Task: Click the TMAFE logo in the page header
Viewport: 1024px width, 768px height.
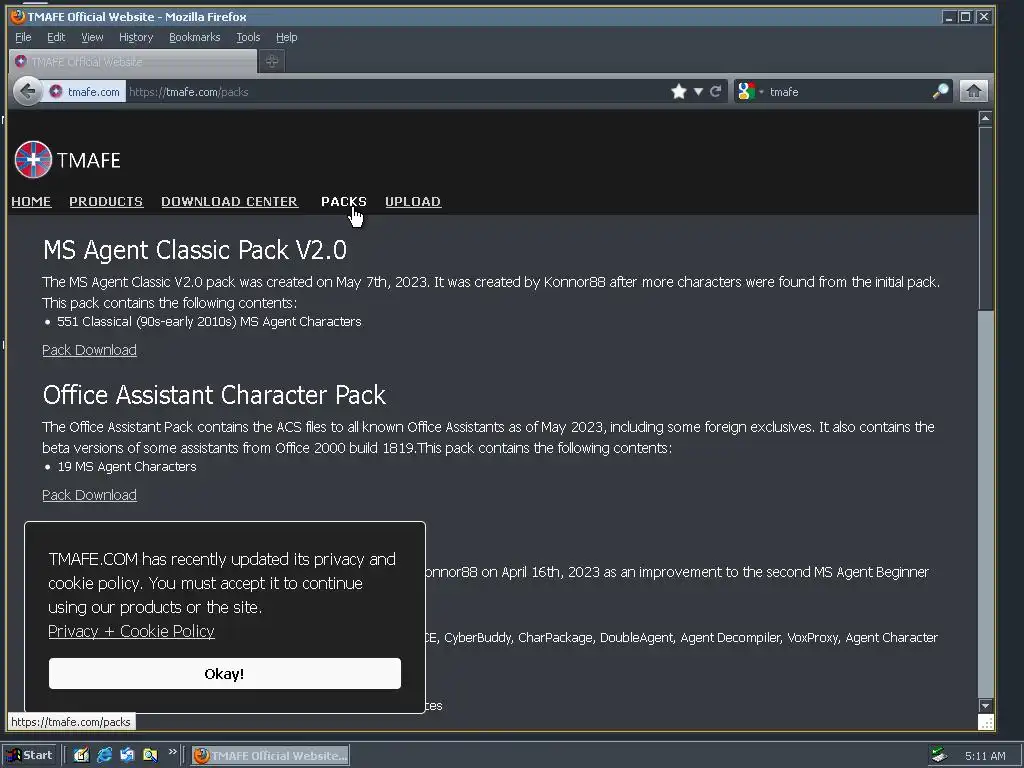Action: 68,159
